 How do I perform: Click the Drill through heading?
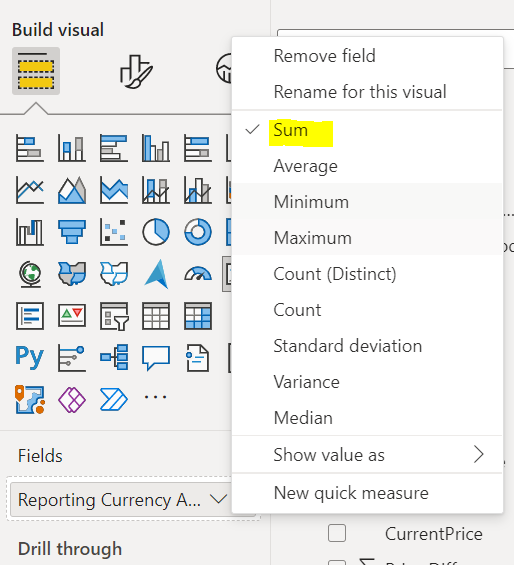(70, 549)
